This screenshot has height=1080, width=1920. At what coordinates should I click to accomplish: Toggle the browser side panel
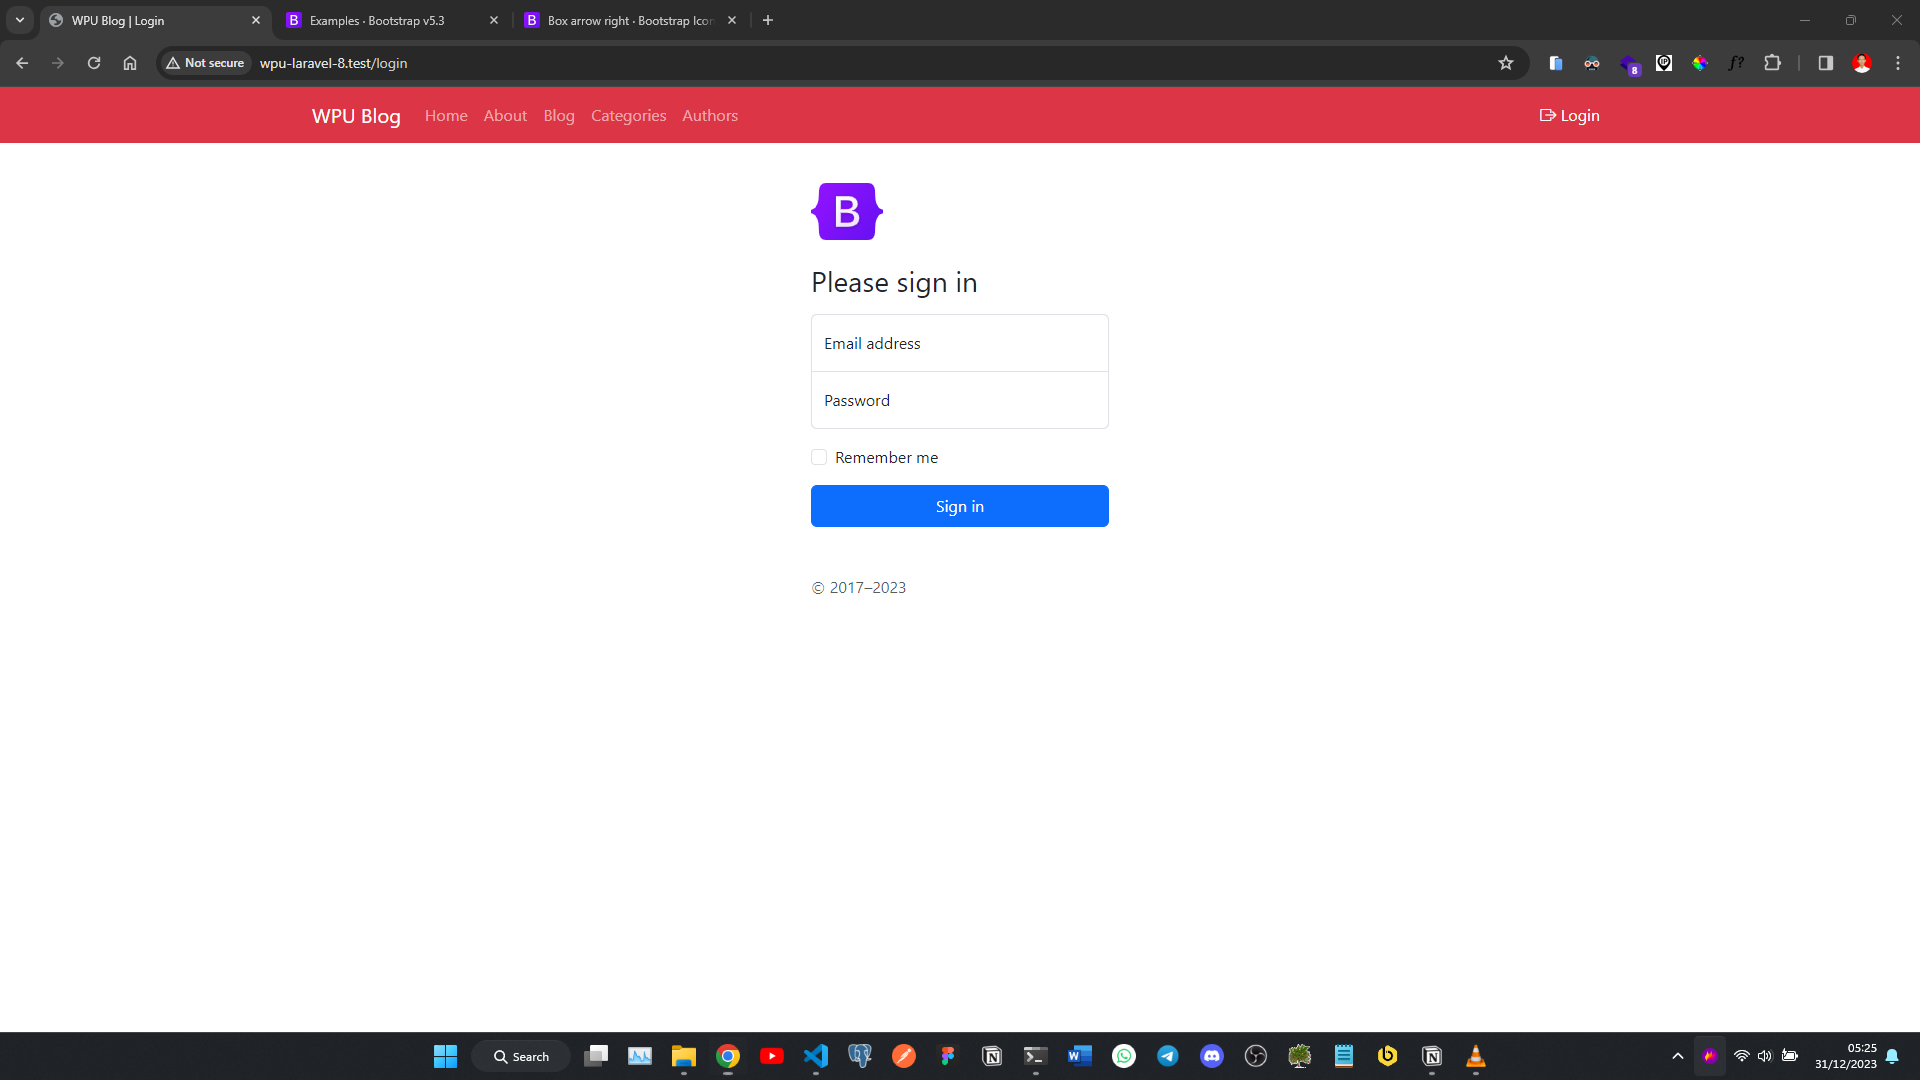click(1824, 62)
